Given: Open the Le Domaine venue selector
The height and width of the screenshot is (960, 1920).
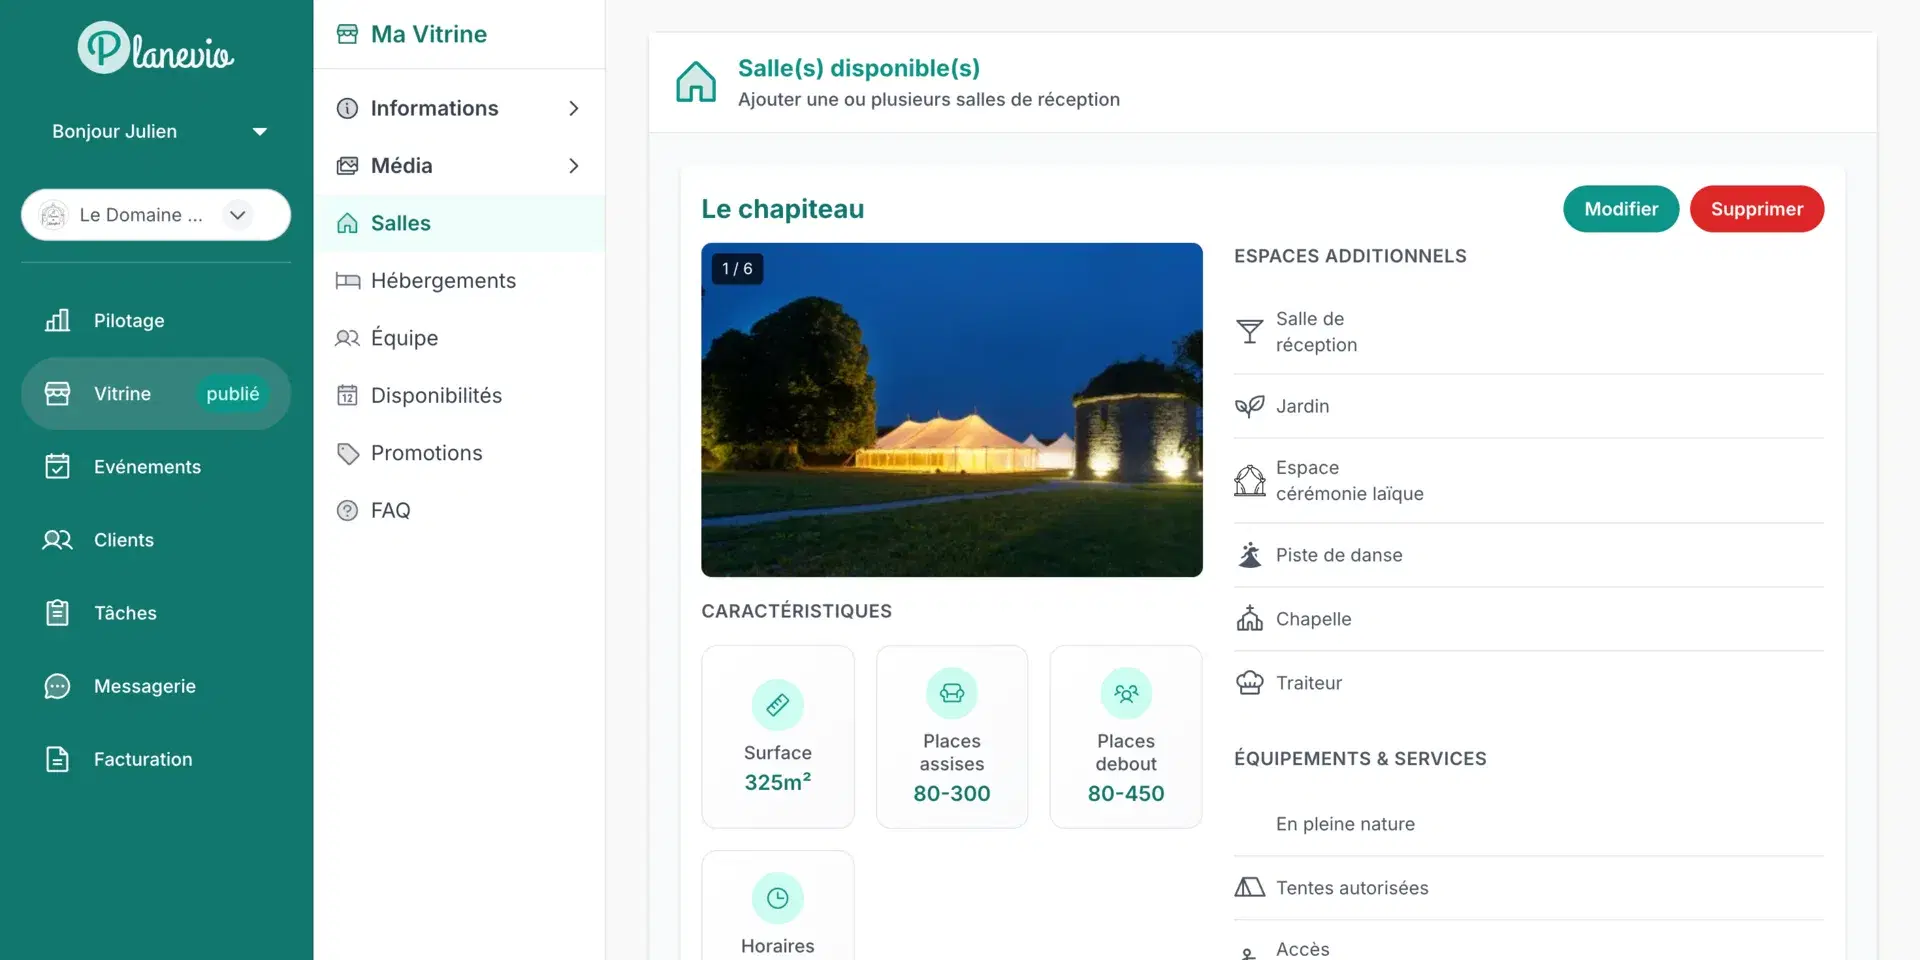Looking at the screenshot, I should [156, 215].
